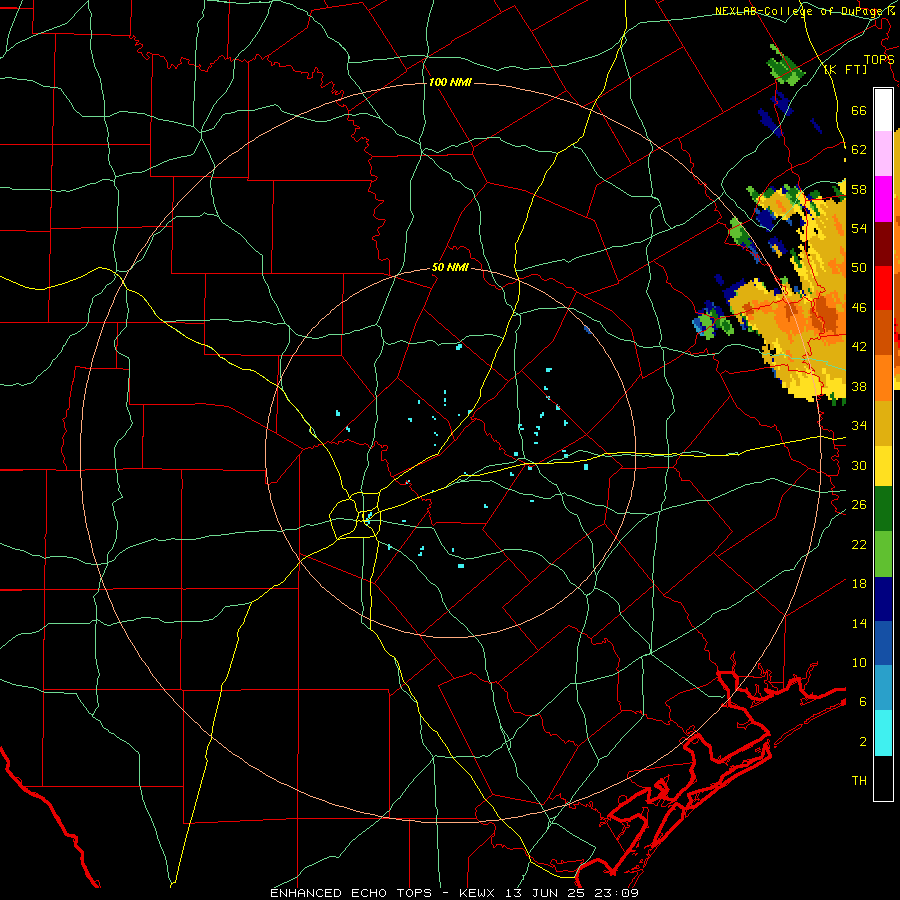Click the green echo near the top-right corner
The width and height of the screenshot is (900, 900).
coord(785,67)
